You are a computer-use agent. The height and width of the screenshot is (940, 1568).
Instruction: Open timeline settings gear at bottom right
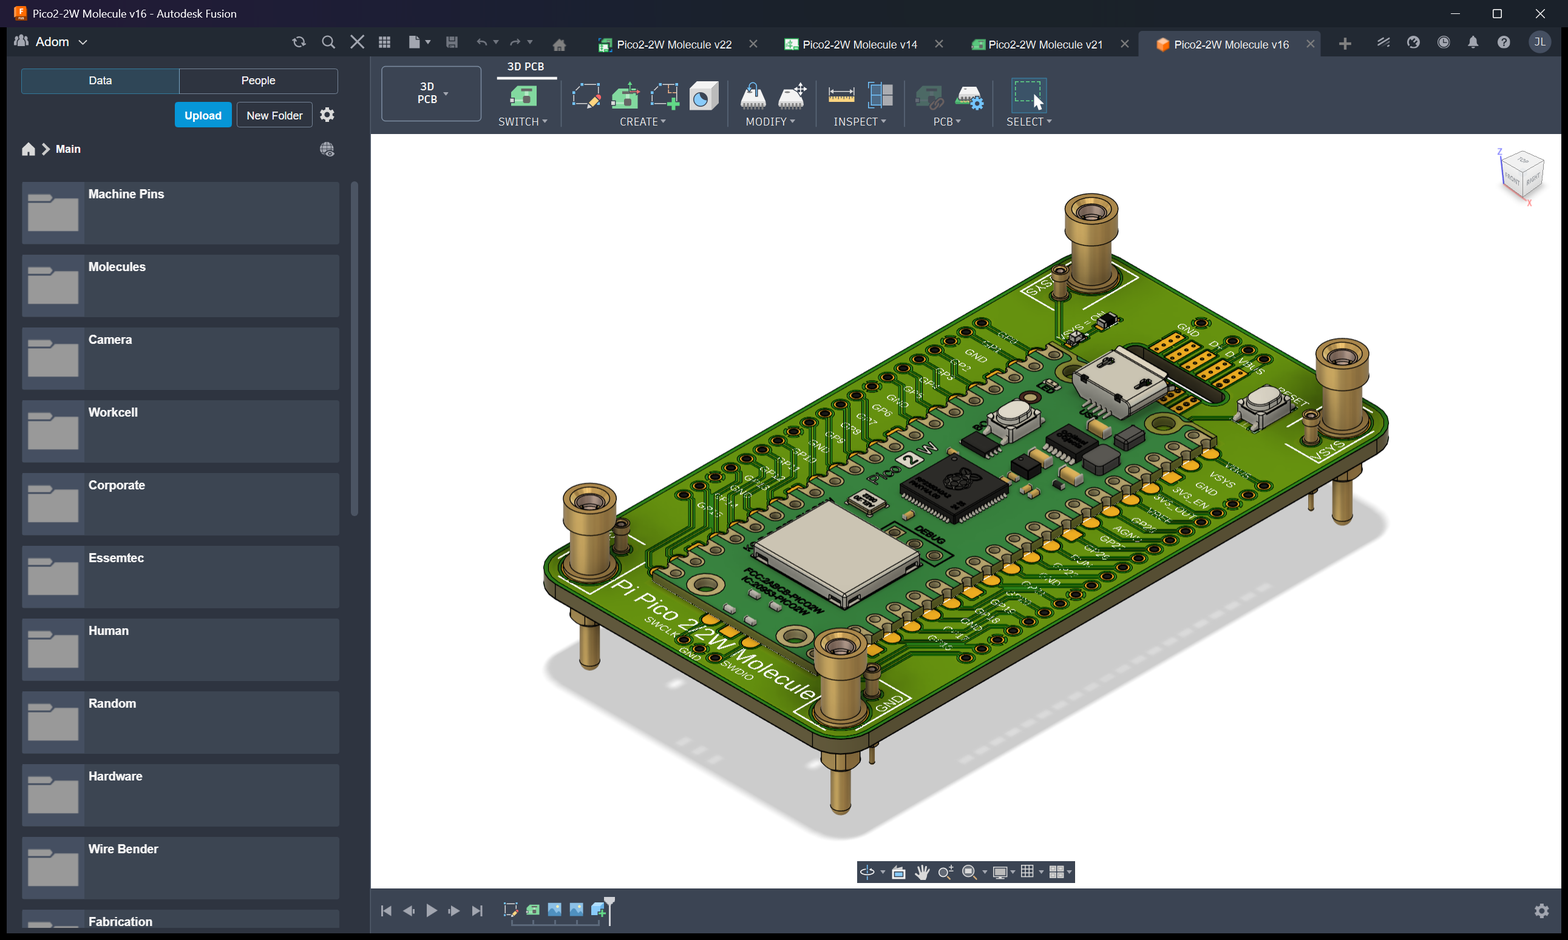tap(1541, 911)
